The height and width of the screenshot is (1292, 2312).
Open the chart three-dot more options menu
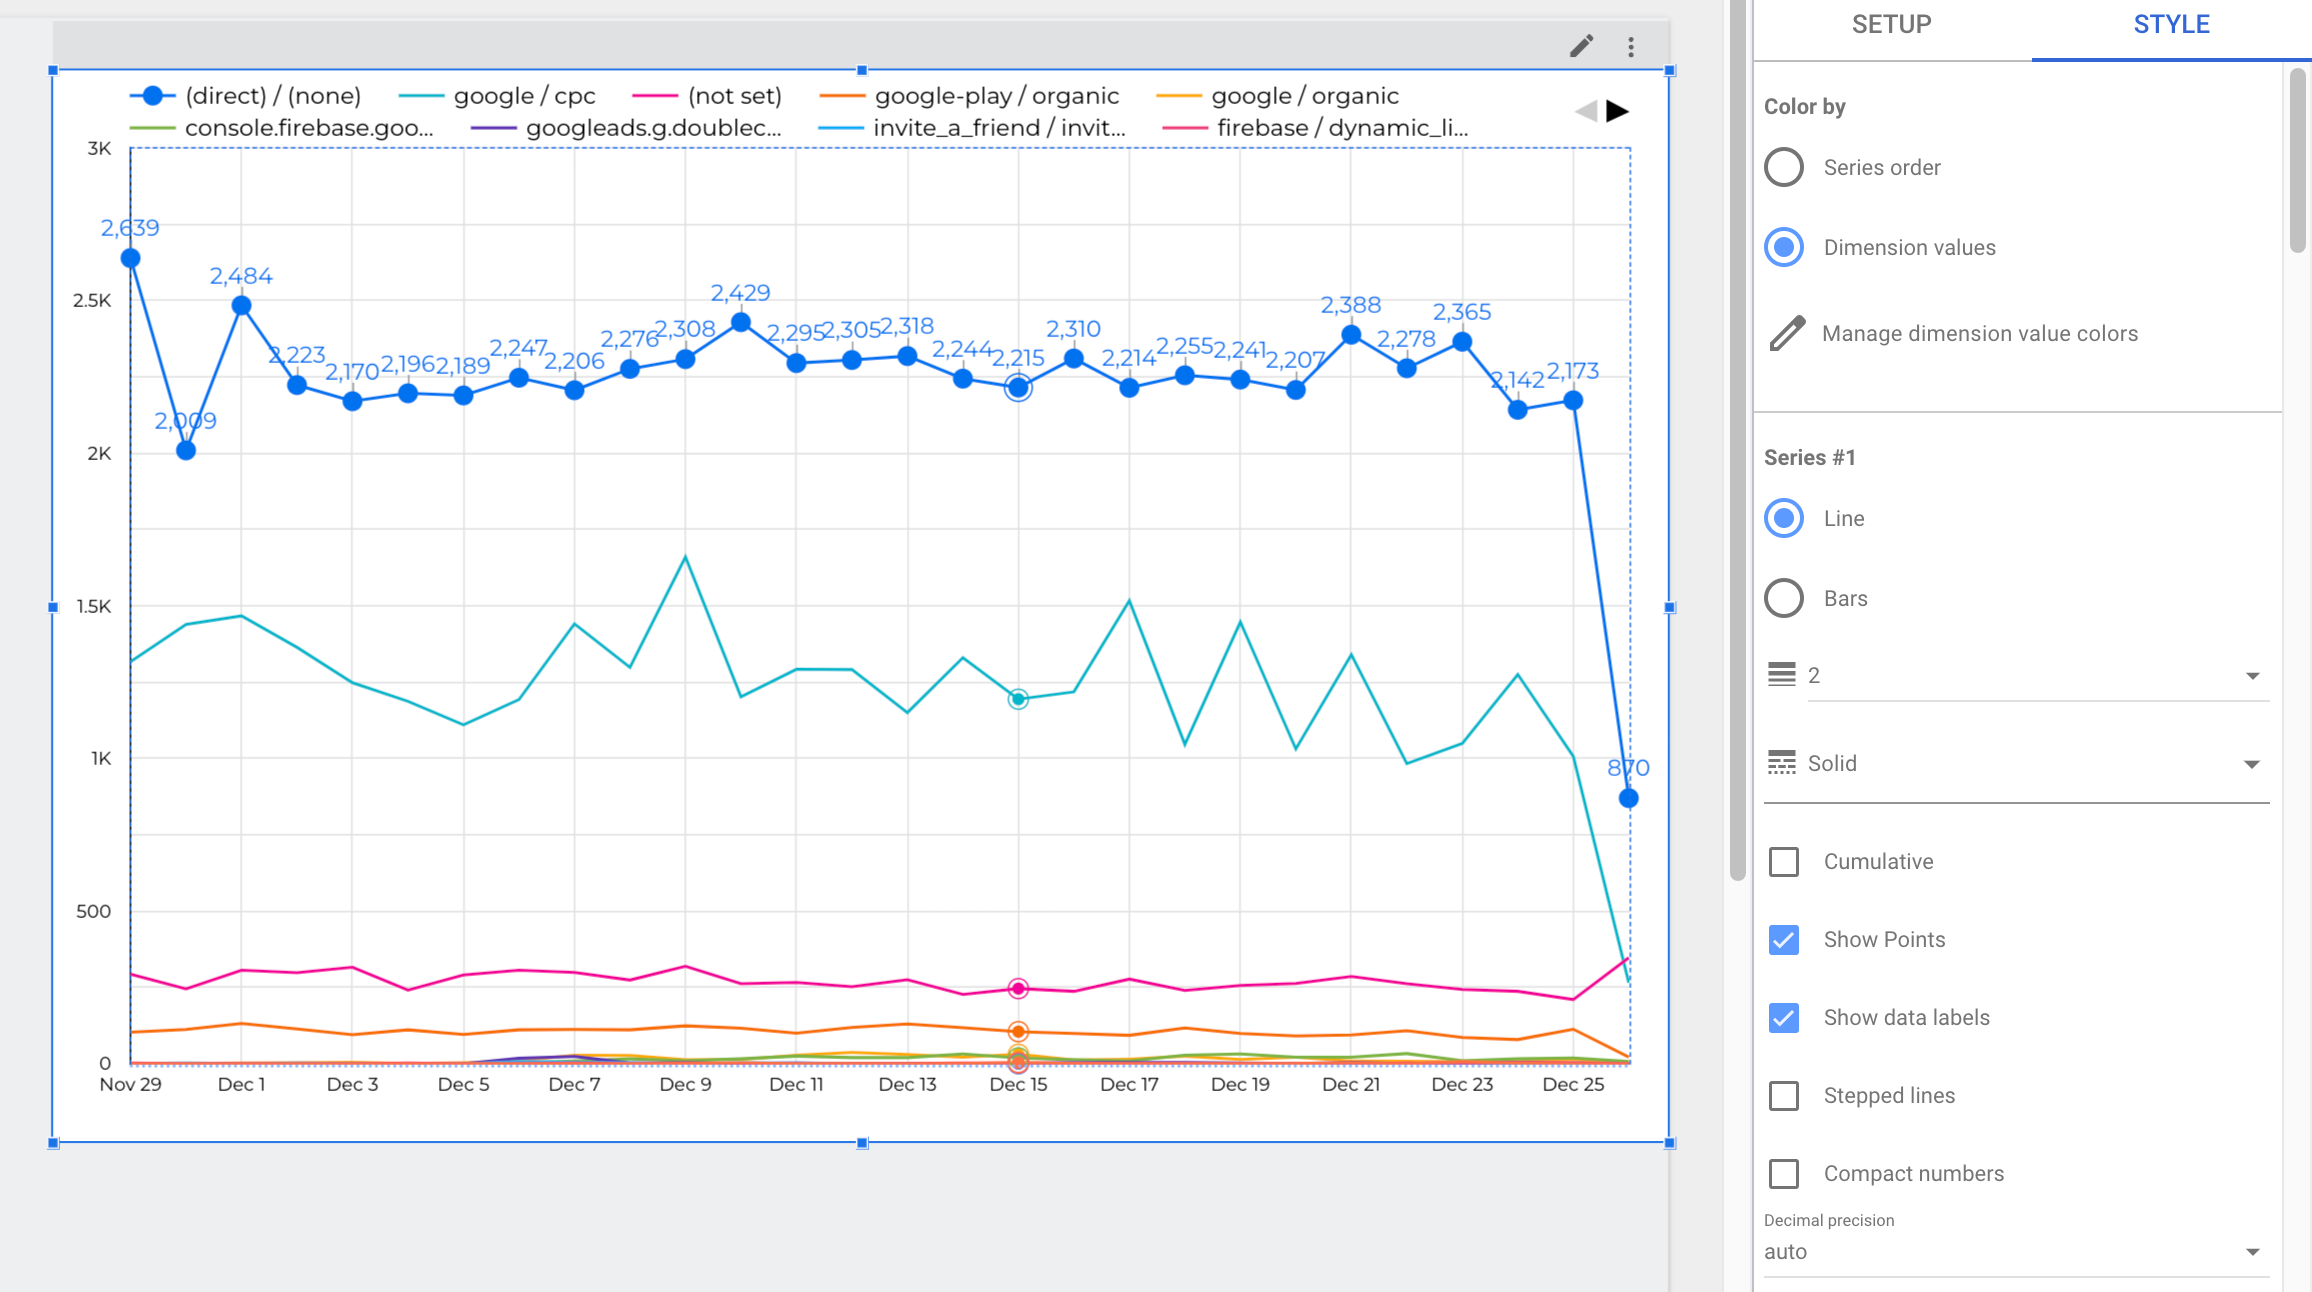point(1631,47)
